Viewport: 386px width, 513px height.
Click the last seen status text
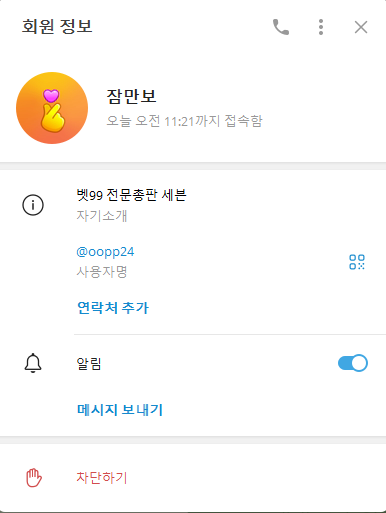click(x=184, y=121)
